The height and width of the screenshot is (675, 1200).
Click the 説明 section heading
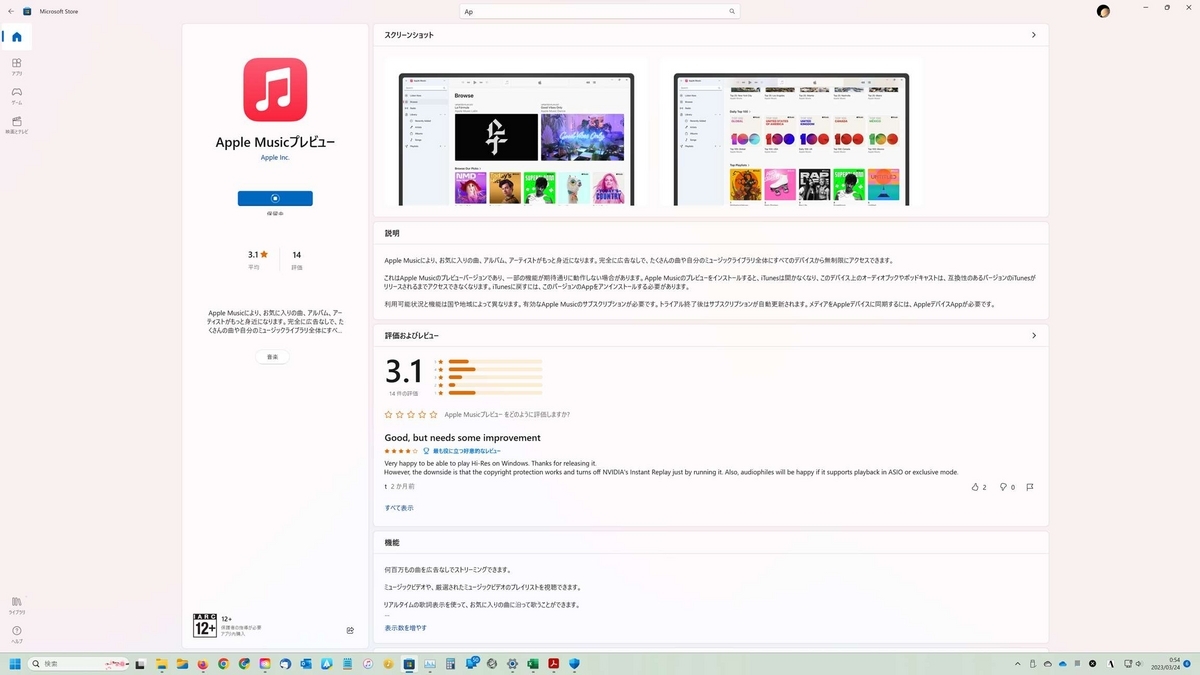(x=392, y=233)
